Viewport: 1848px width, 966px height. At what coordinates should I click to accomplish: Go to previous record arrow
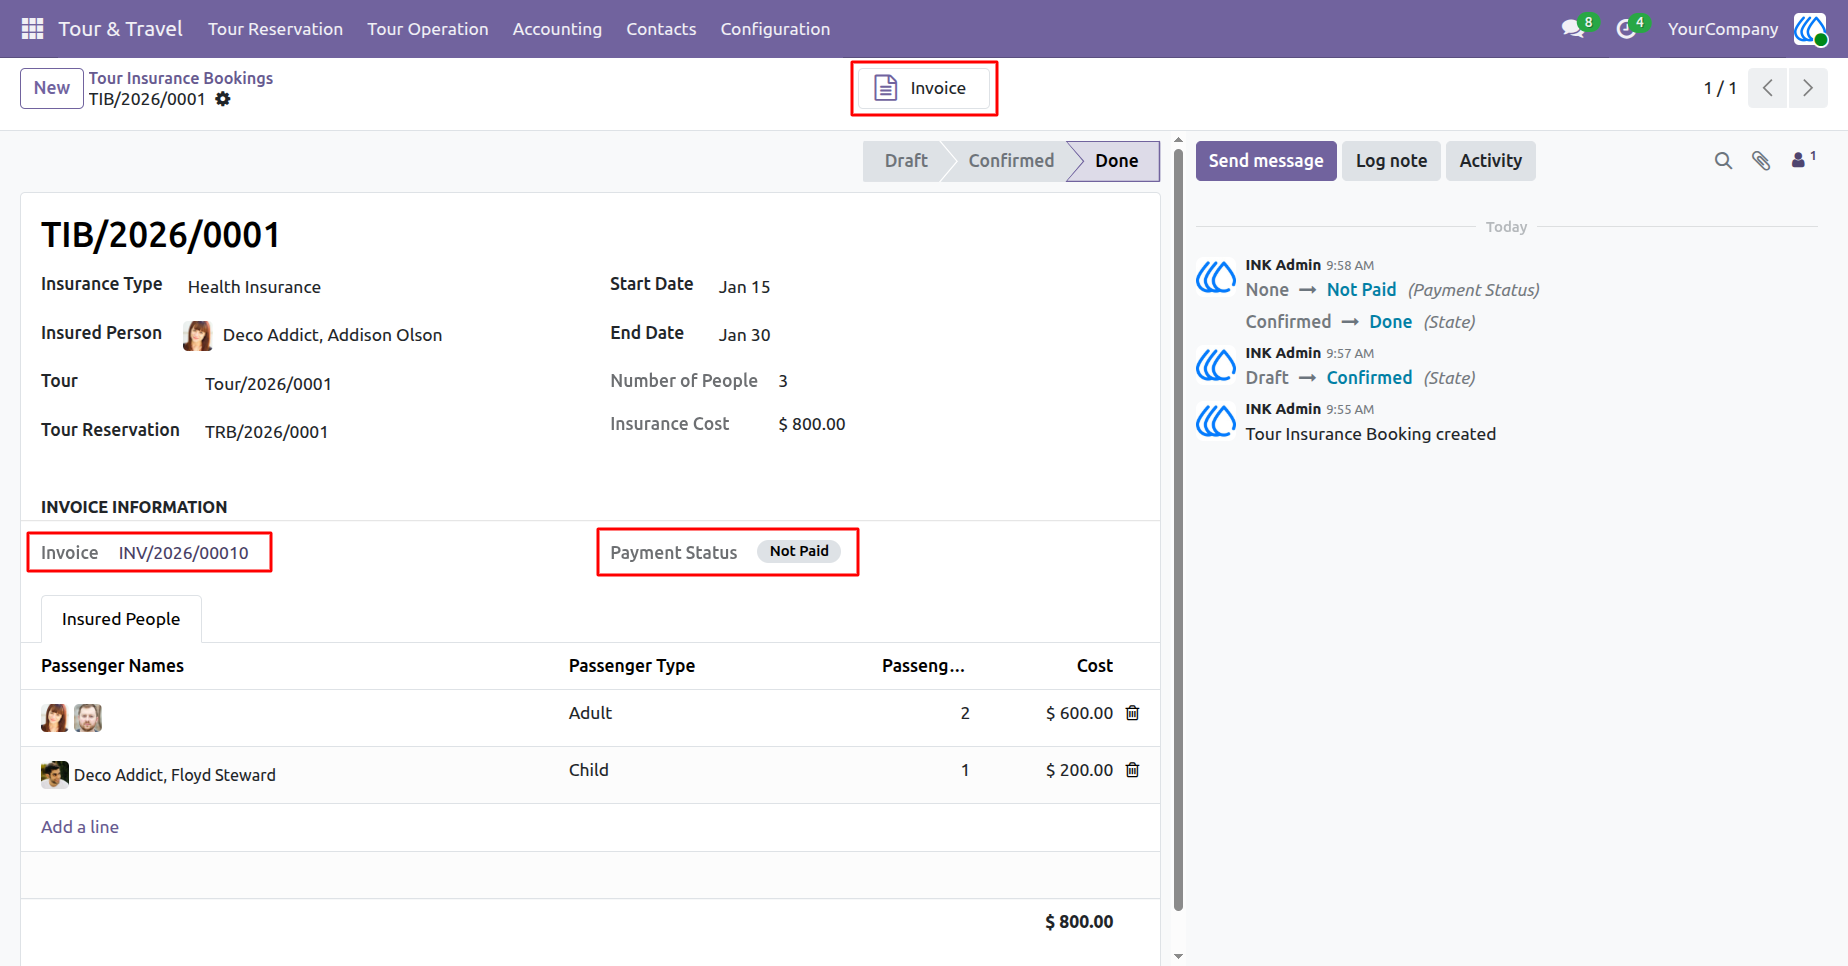1768,88
